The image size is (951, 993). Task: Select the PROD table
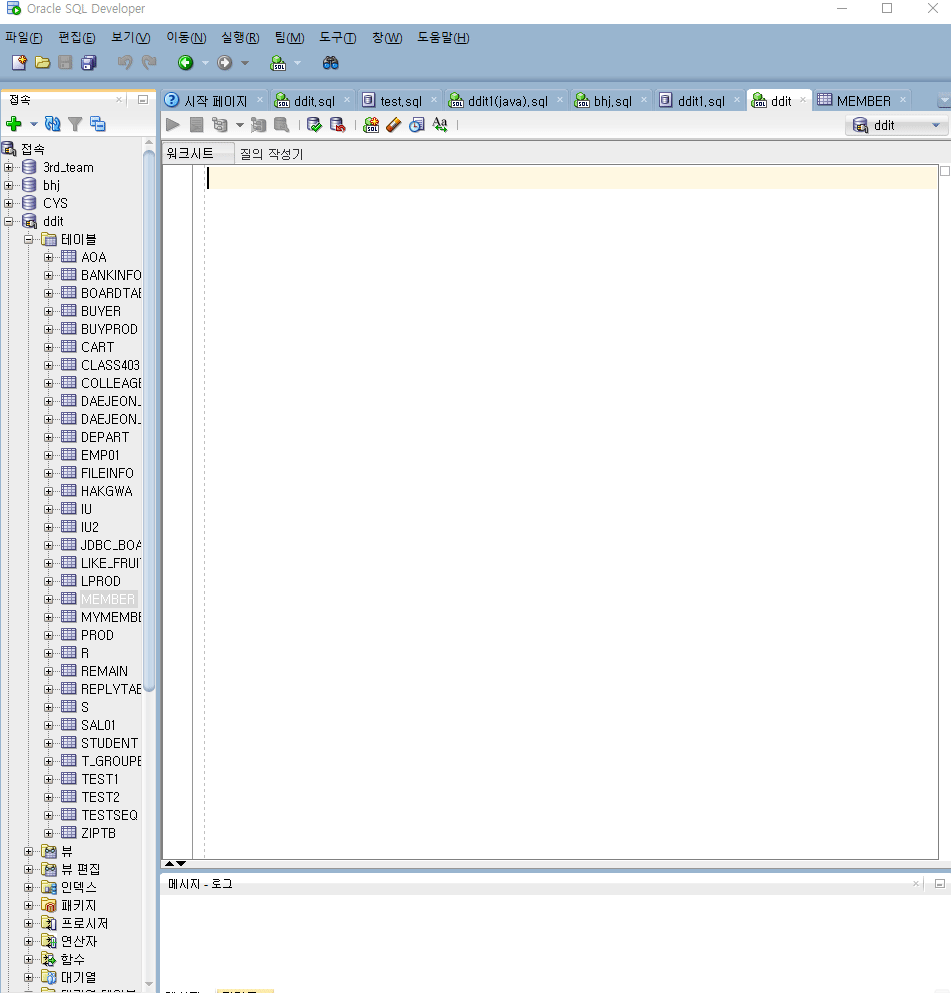[x=97, y=635]
